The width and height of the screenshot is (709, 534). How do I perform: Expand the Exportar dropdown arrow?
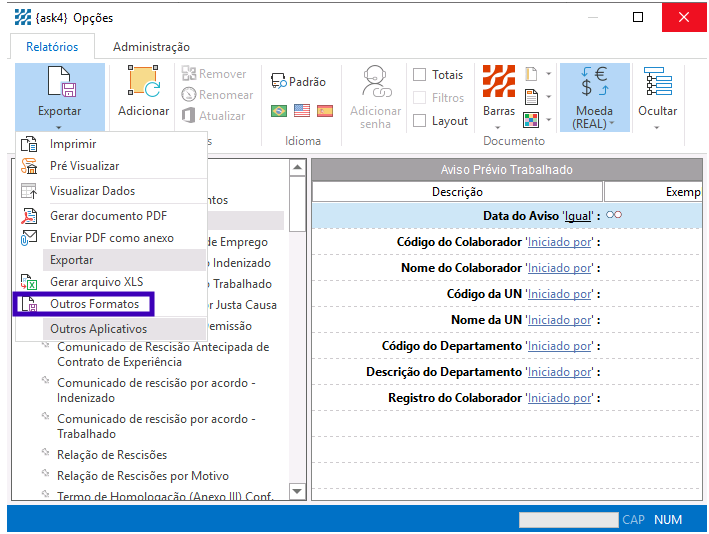tap(59, 127)
